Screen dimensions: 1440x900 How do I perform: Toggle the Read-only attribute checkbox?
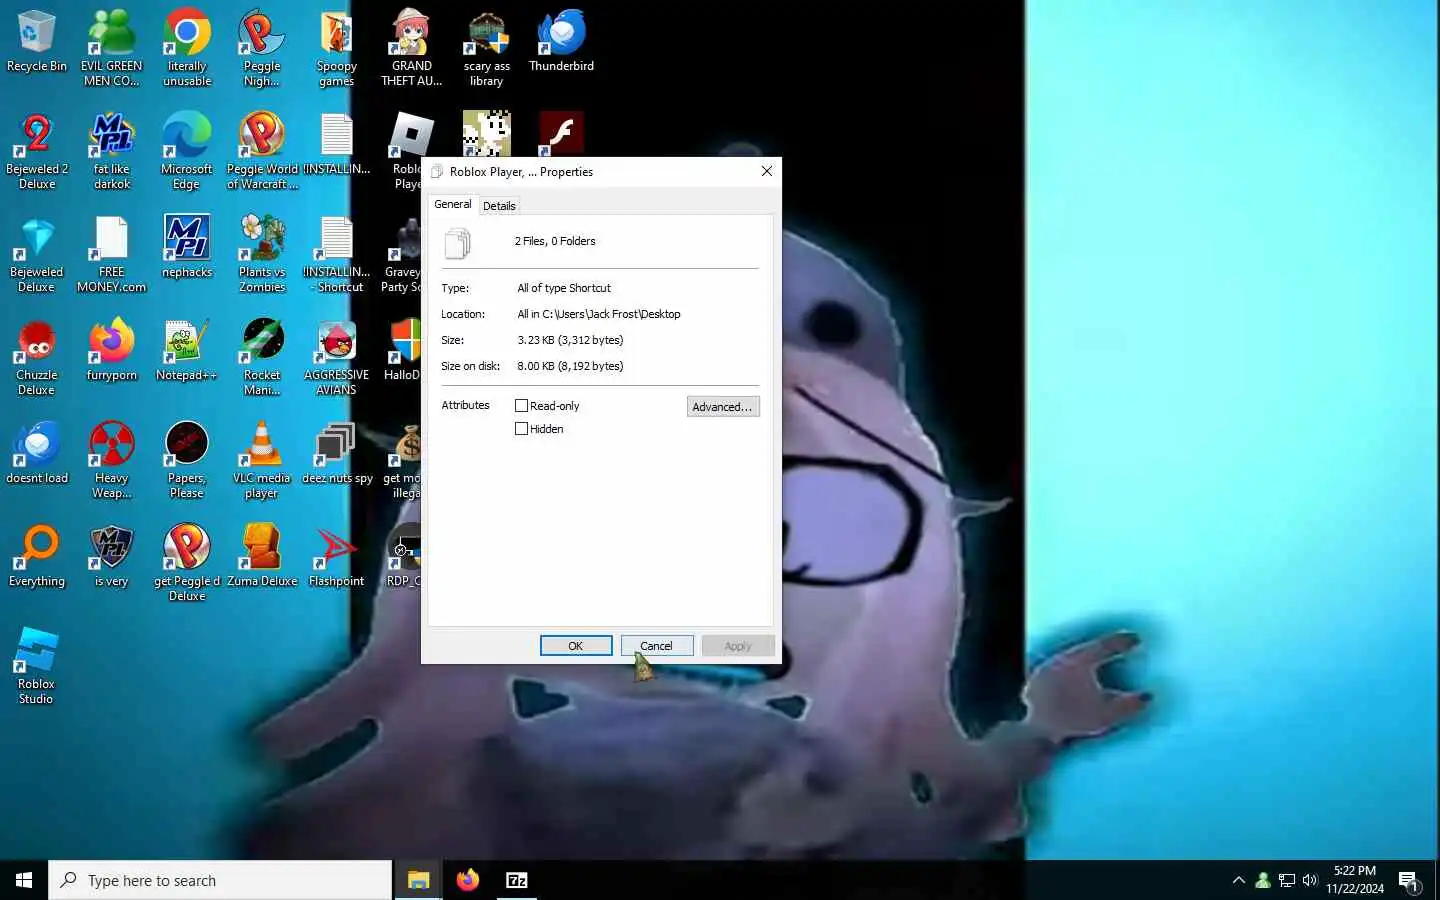coord(521,406)
